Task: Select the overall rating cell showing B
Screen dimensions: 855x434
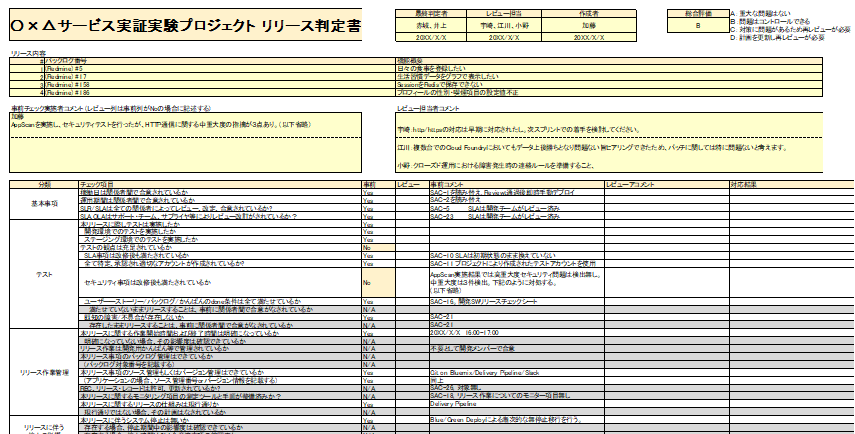Action: [x=698, y=25]
